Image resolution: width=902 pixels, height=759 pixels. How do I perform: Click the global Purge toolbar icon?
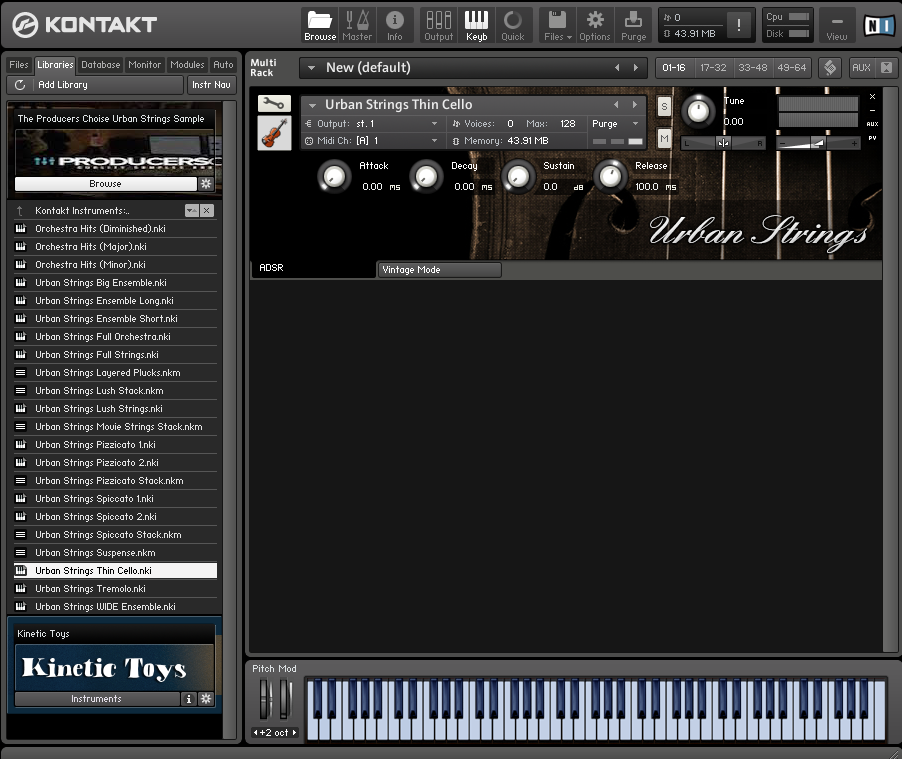tap(633, 26)
